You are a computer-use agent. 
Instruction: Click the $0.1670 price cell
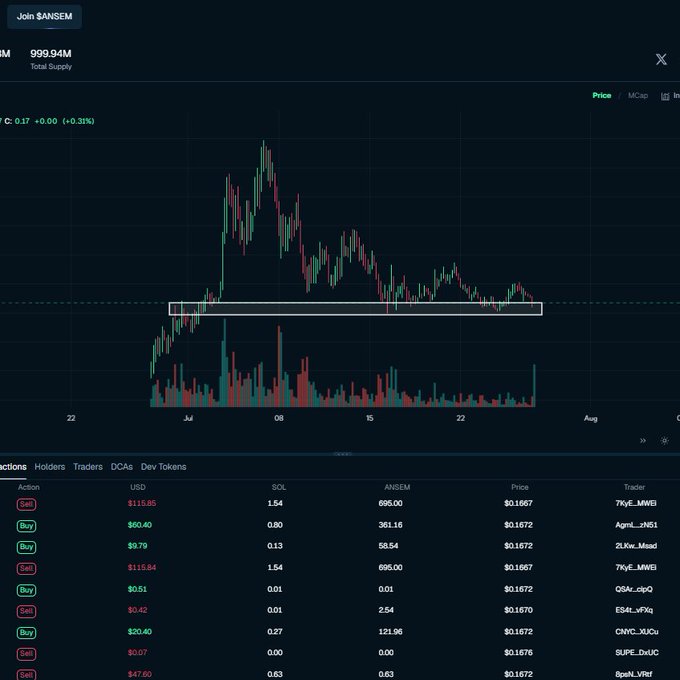coord(518,610)
